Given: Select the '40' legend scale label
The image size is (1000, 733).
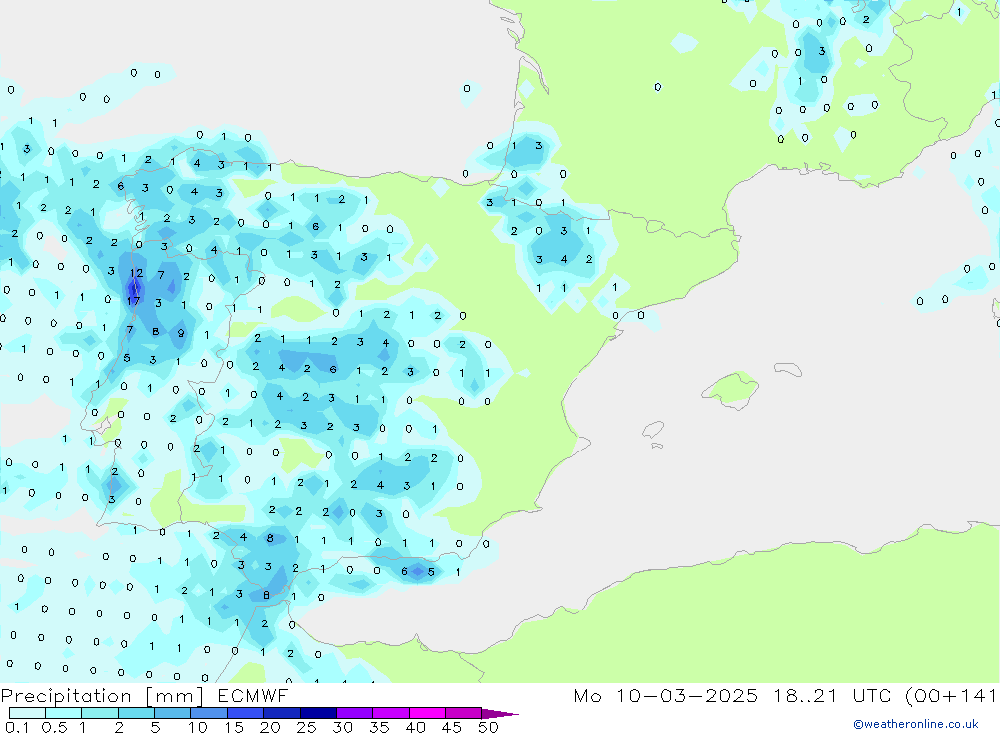Looking at the screenshot, I should pyautogui.click(x=415, y=727).
